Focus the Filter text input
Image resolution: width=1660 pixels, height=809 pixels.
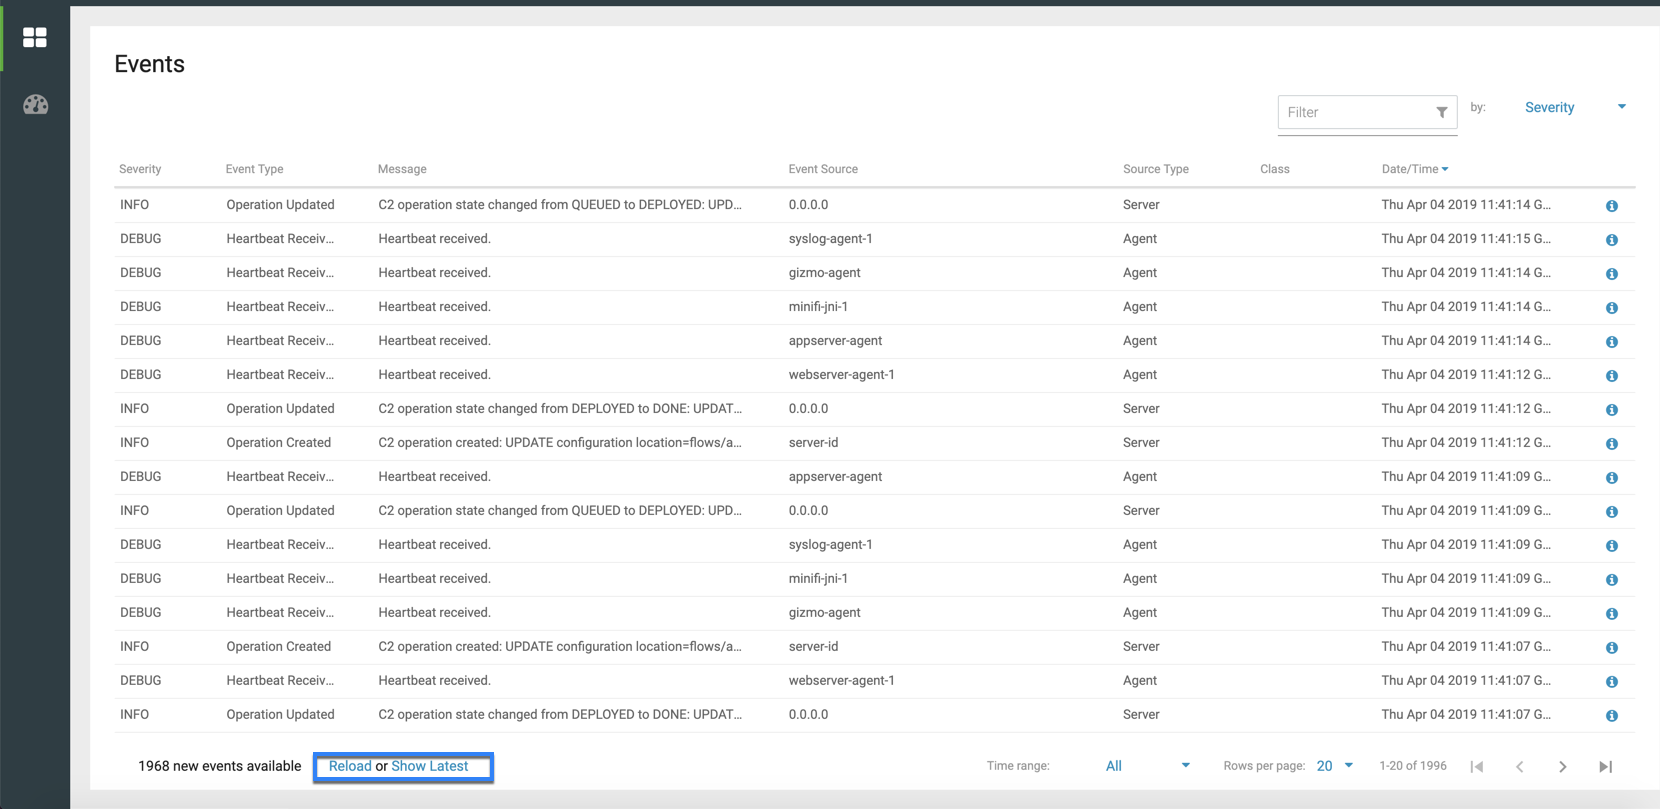(x=1354, y=113)
